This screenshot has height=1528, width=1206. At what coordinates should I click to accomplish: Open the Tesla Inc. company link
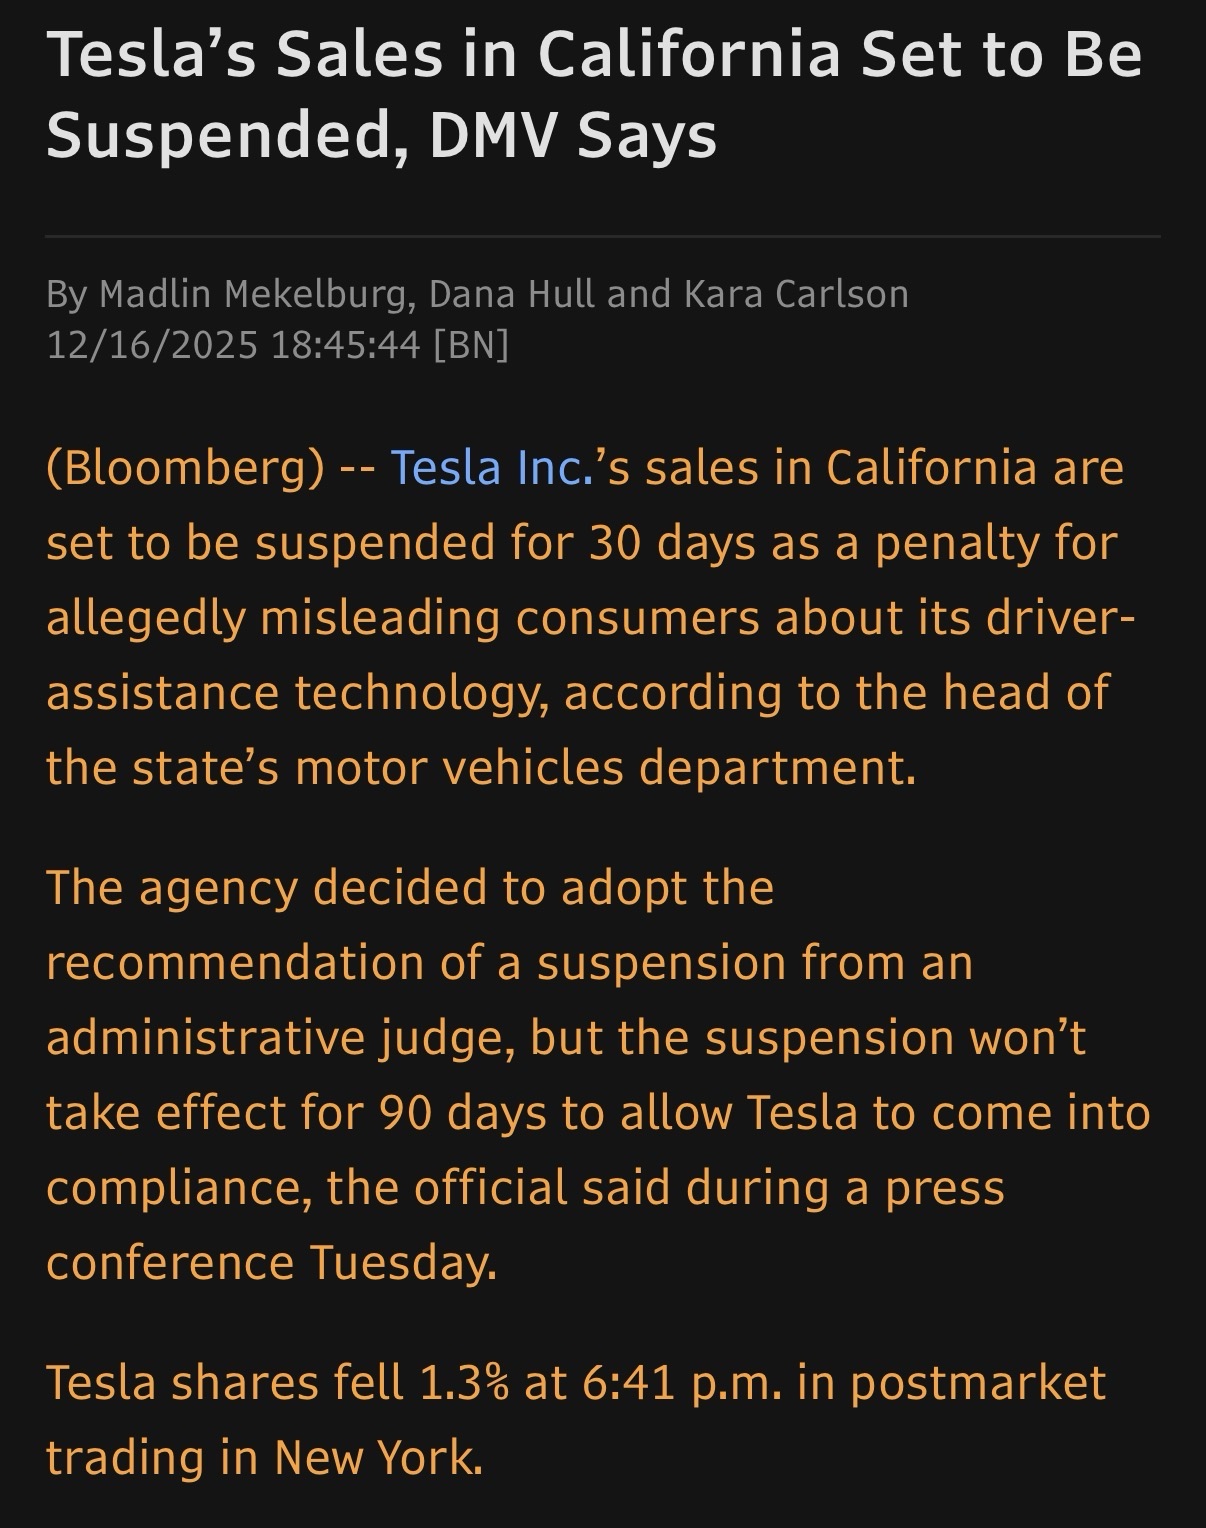(492, 468)
